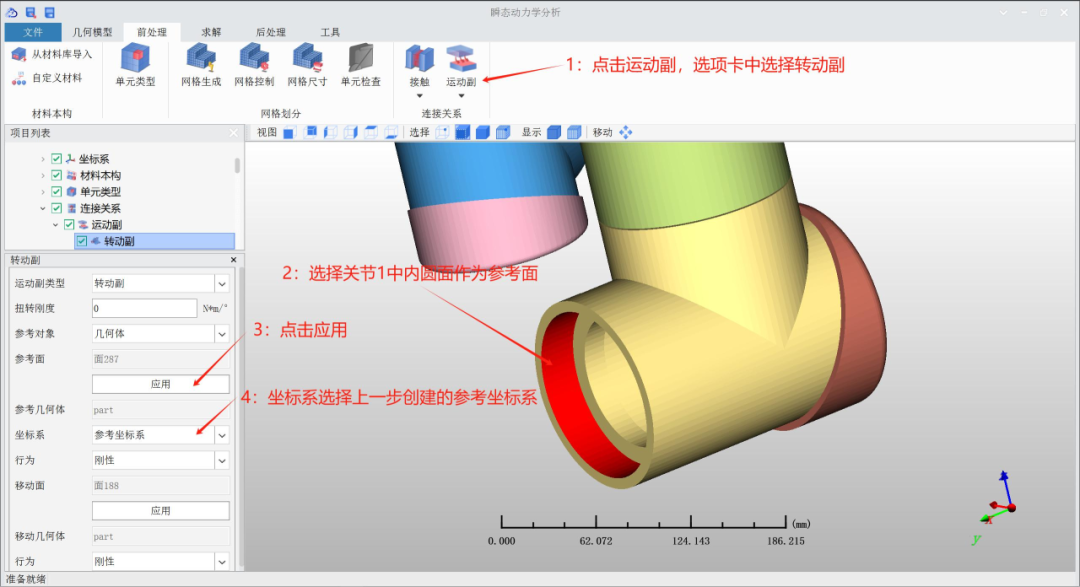1080x587 pixels.
Task: Click the 扭转刚度 input field
Action: [144, 309]
